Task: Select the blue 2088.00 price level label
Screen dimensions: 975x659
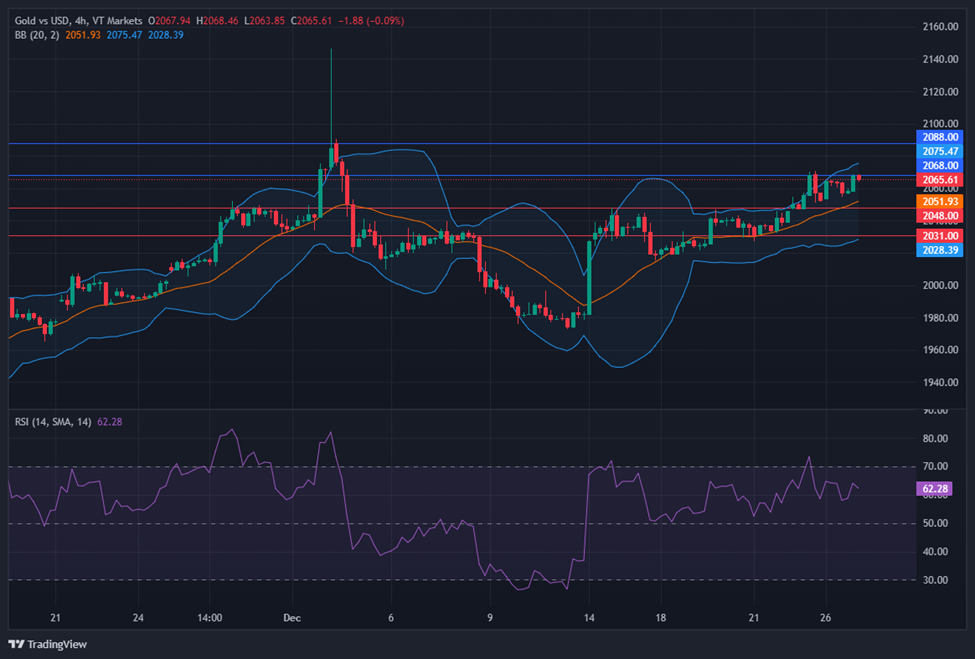Action: point(940,136)
